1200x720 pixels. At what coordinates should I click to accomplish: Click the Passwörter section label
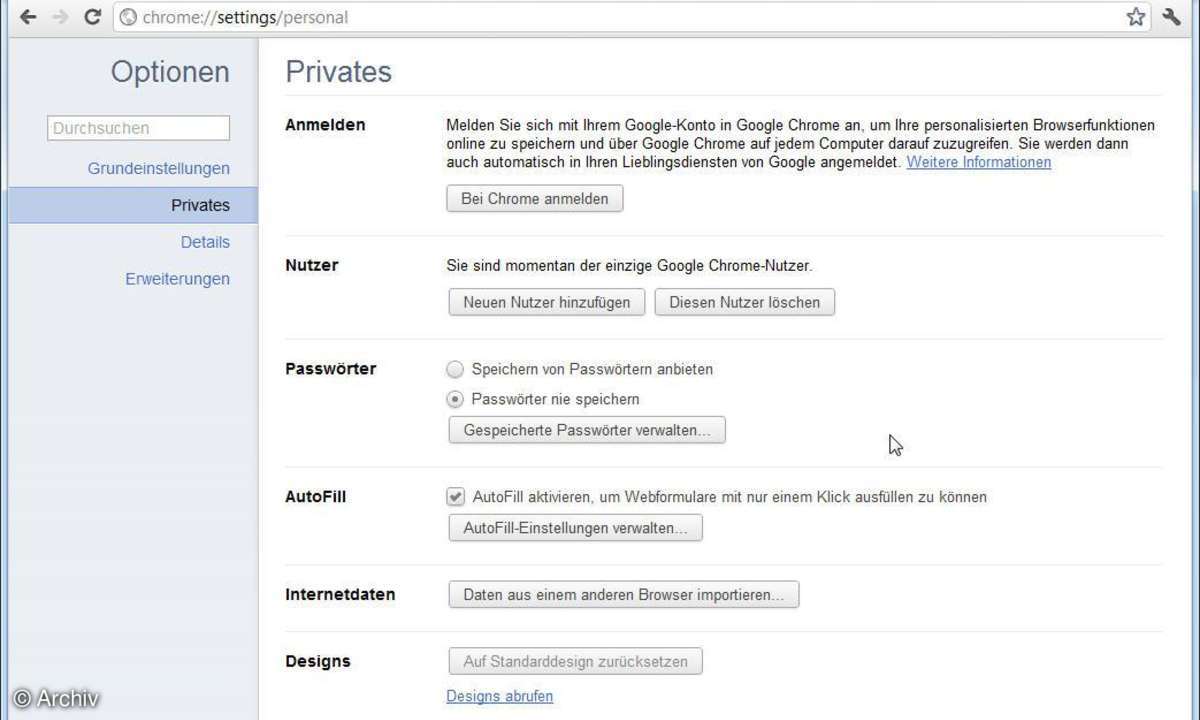[331, 368]
